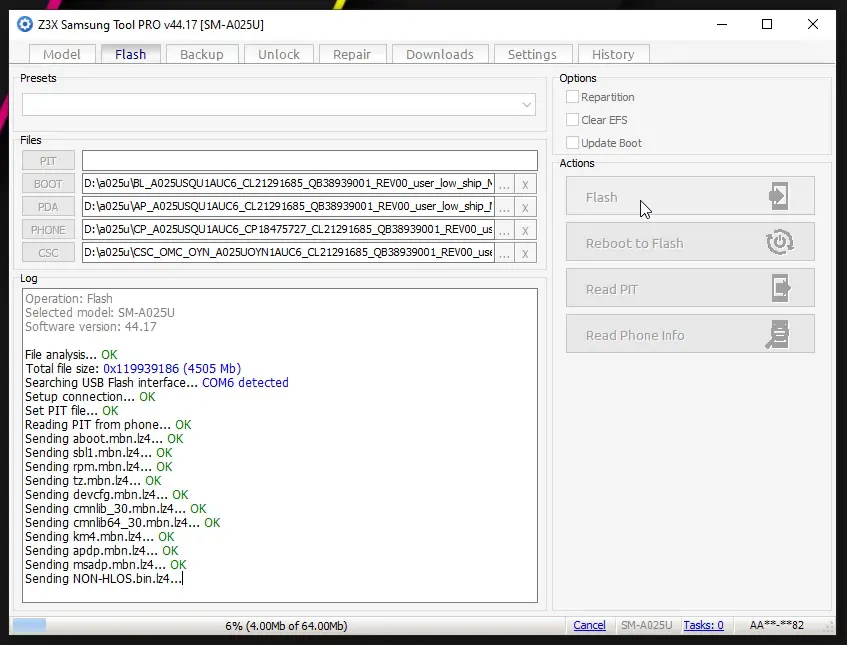Viewport: 847px width, 645px height.
Task: Click the Flash phone icon
Action: tap(778, 197)
